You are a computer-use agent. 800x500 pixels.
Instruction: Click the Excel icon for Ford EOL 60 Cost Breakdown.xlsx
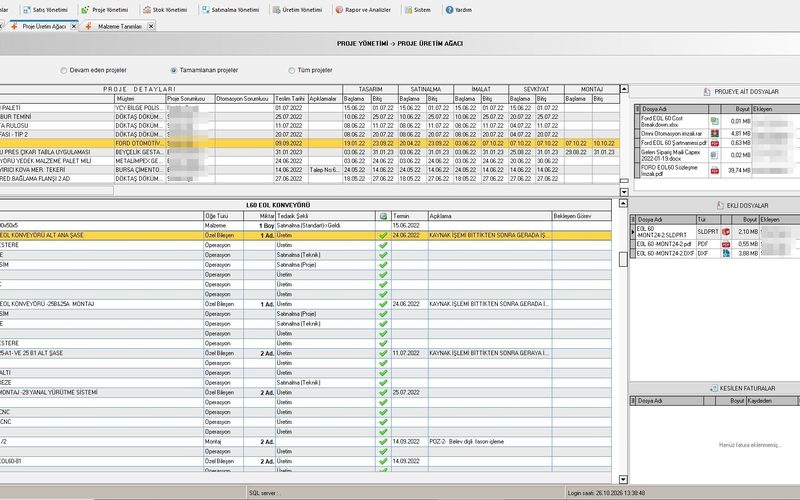(714, 121)
